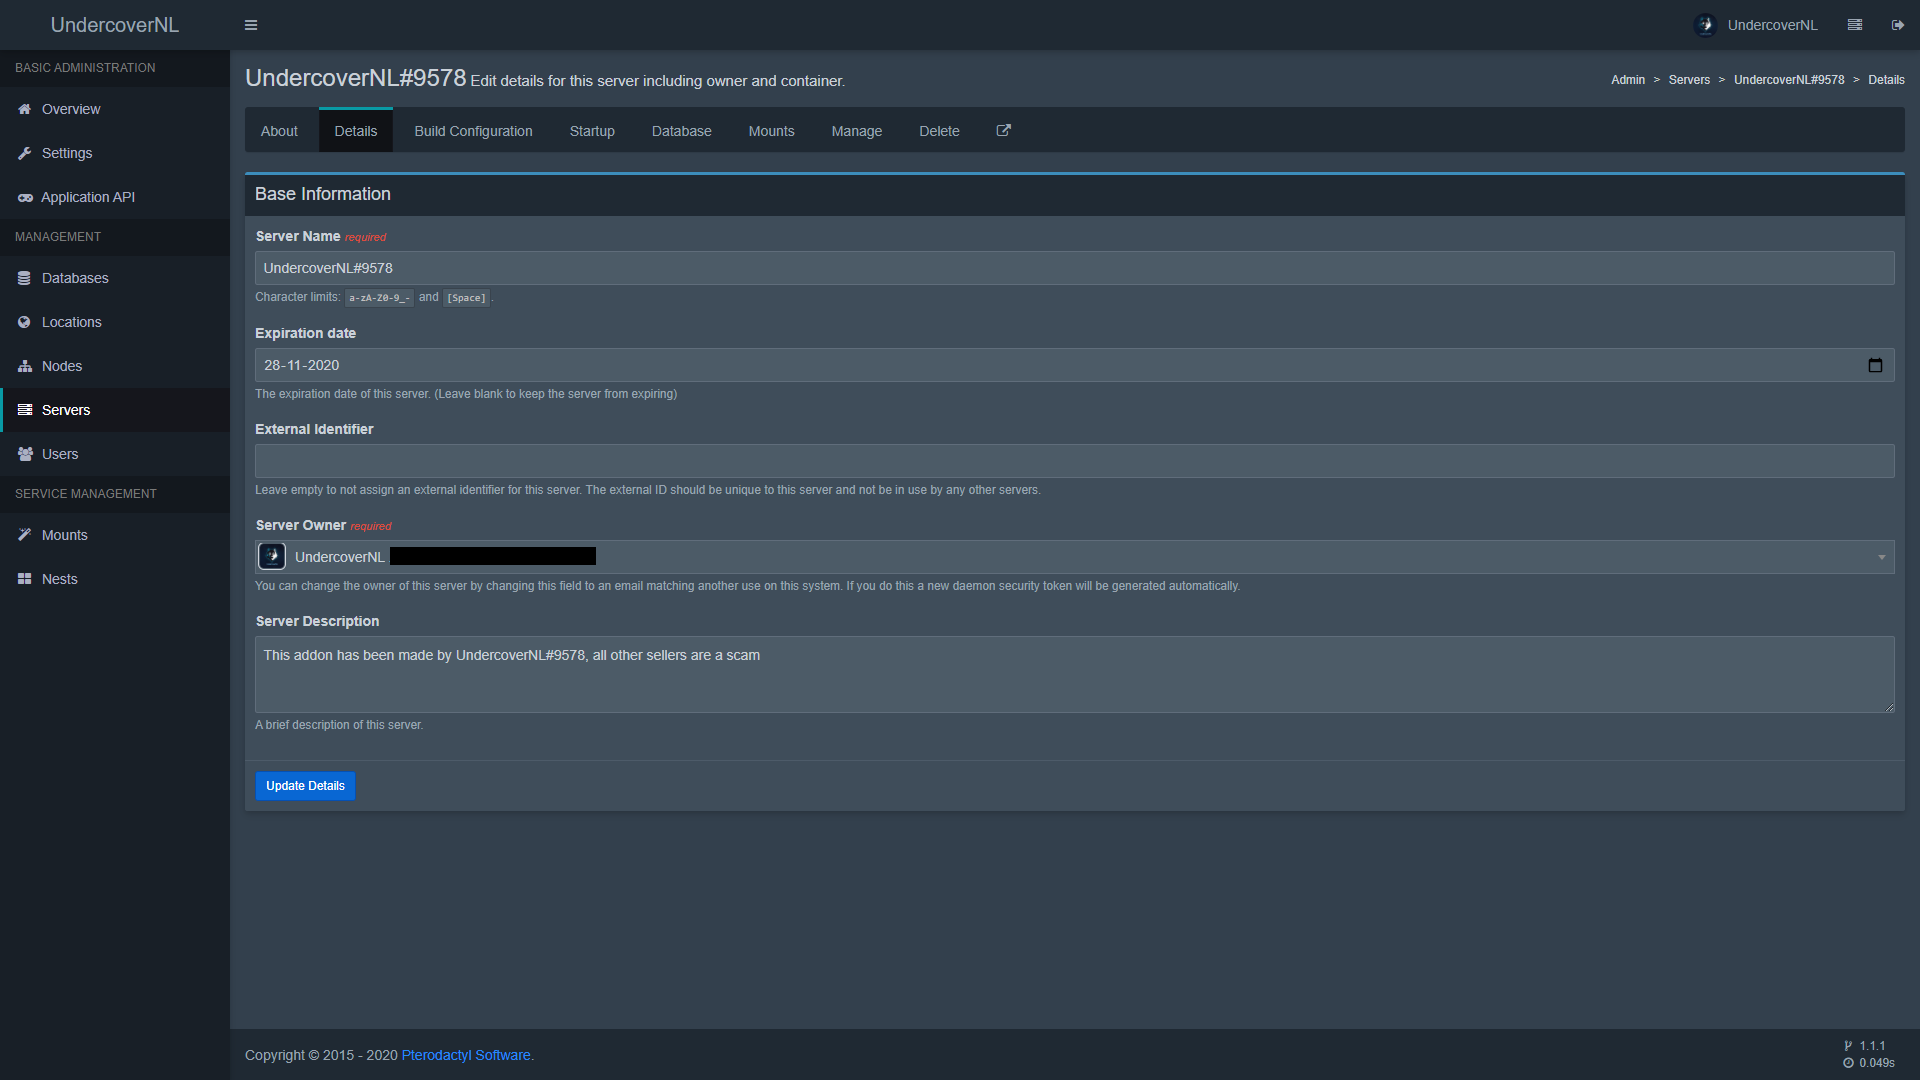Switch to the Mounts tab
Screen dimensions: 1920x1080
(771, 131)
